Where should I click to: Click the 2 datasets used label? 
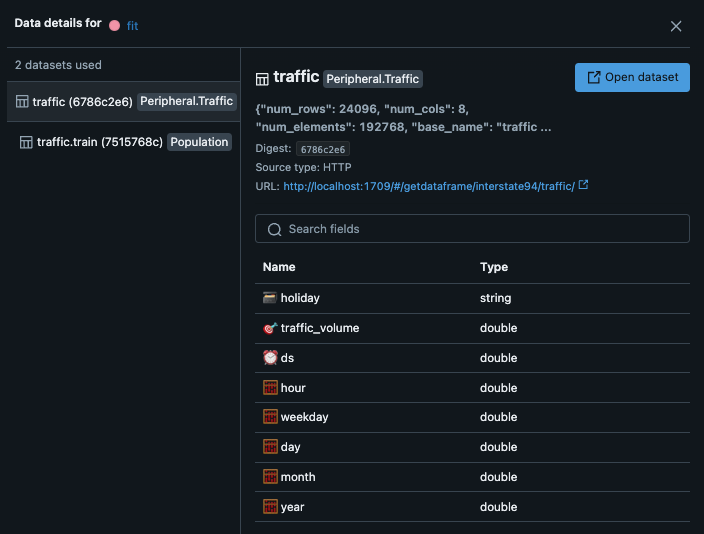click(x=58, y=65)
